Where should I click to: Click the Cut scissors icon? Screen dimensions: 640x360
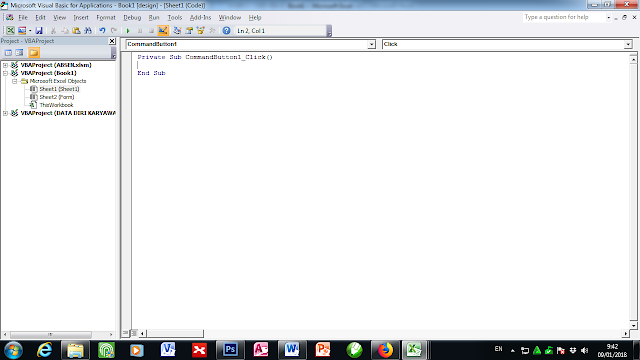53,31
